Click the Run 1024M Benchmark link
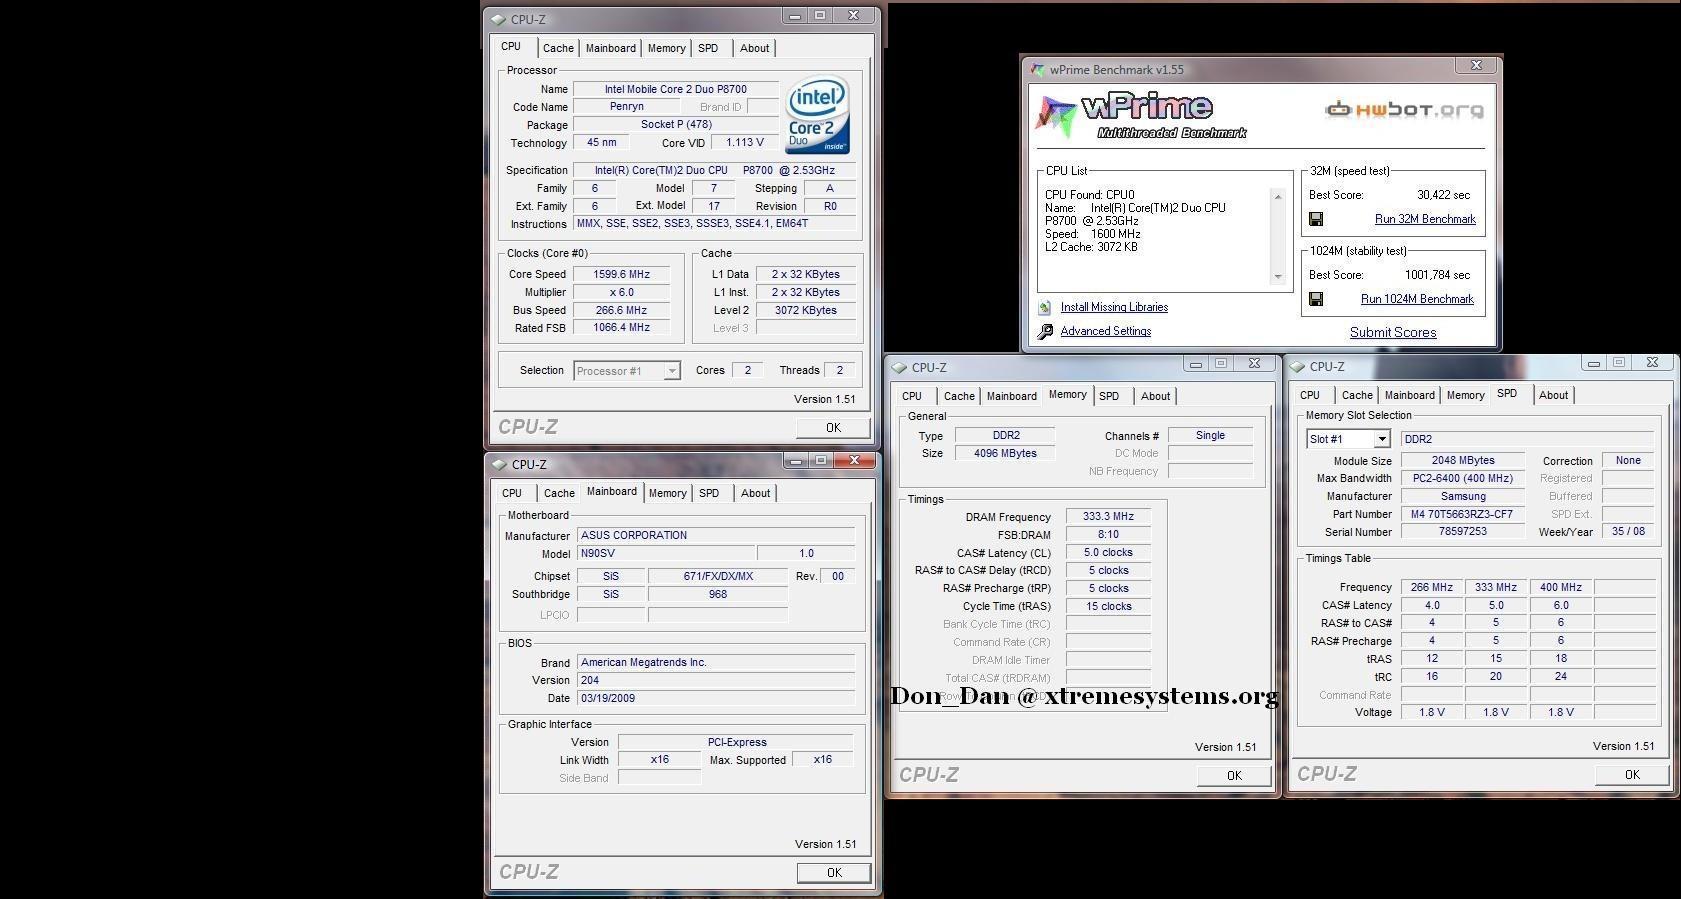The image size is (1681, 899). click(1417, 299)
